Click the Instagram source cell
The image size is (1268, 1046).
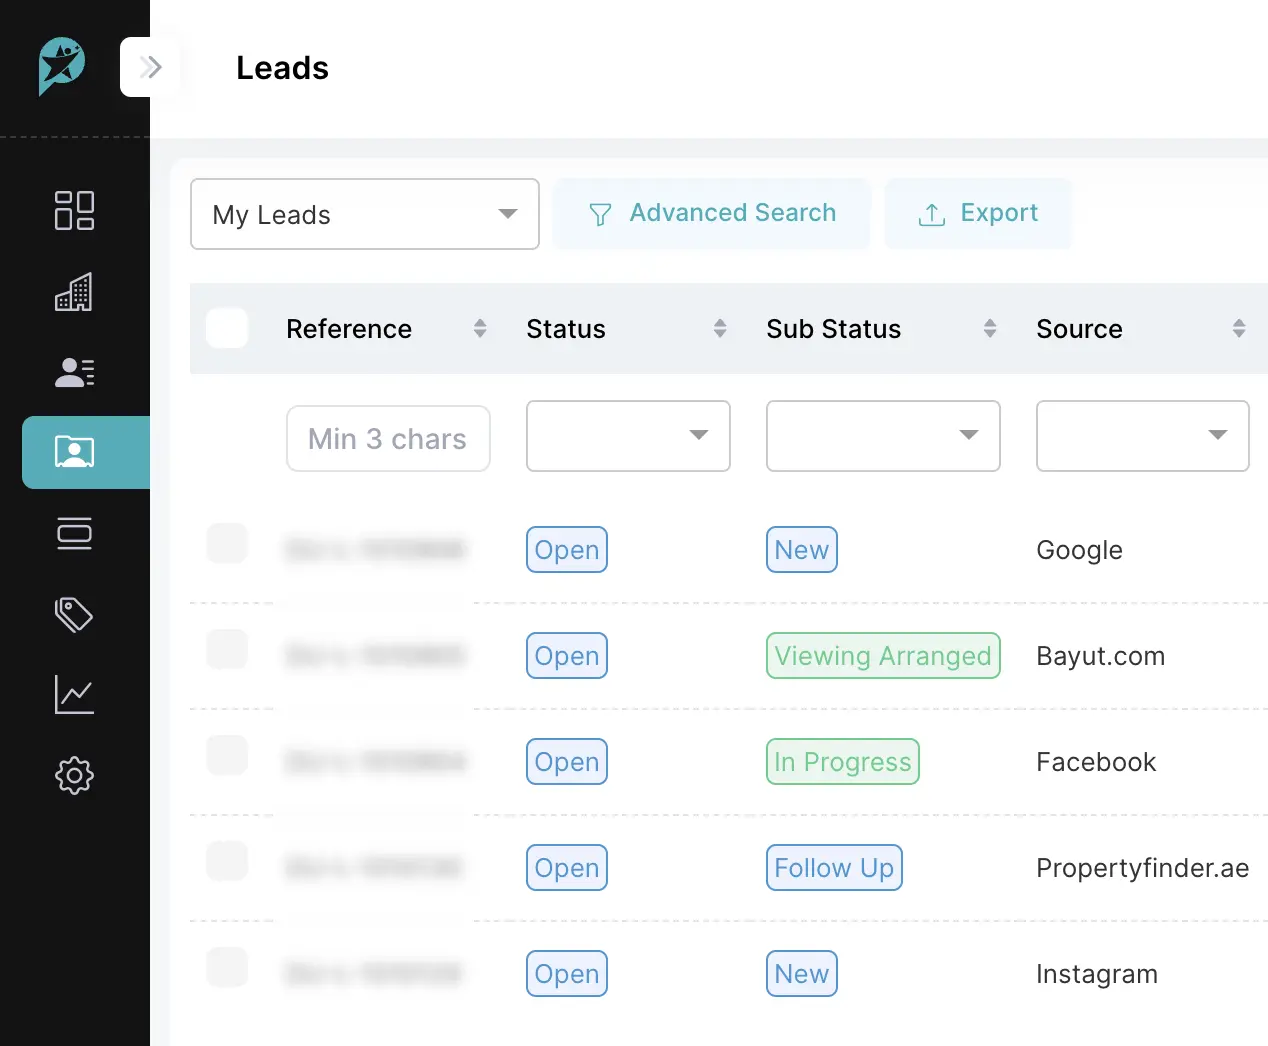tap(1097, 974)
